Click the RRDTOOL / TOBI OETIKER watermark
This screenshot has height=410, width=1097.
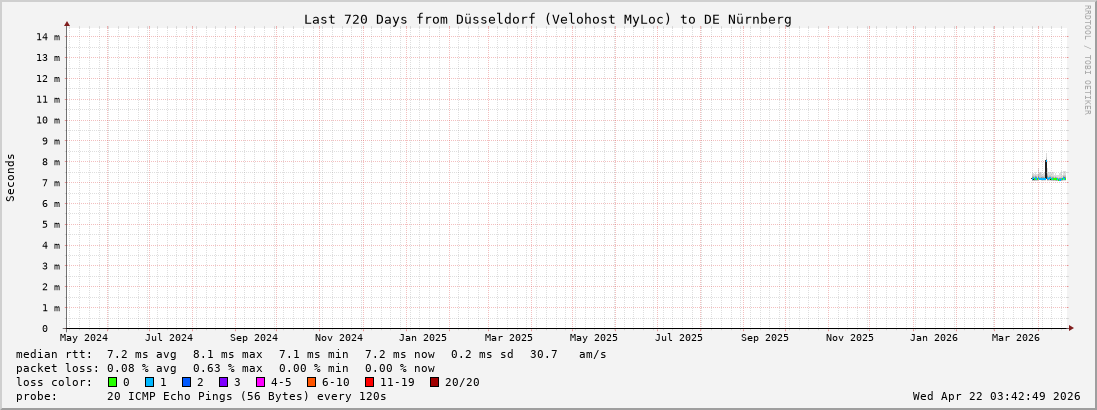[1087, 59]
